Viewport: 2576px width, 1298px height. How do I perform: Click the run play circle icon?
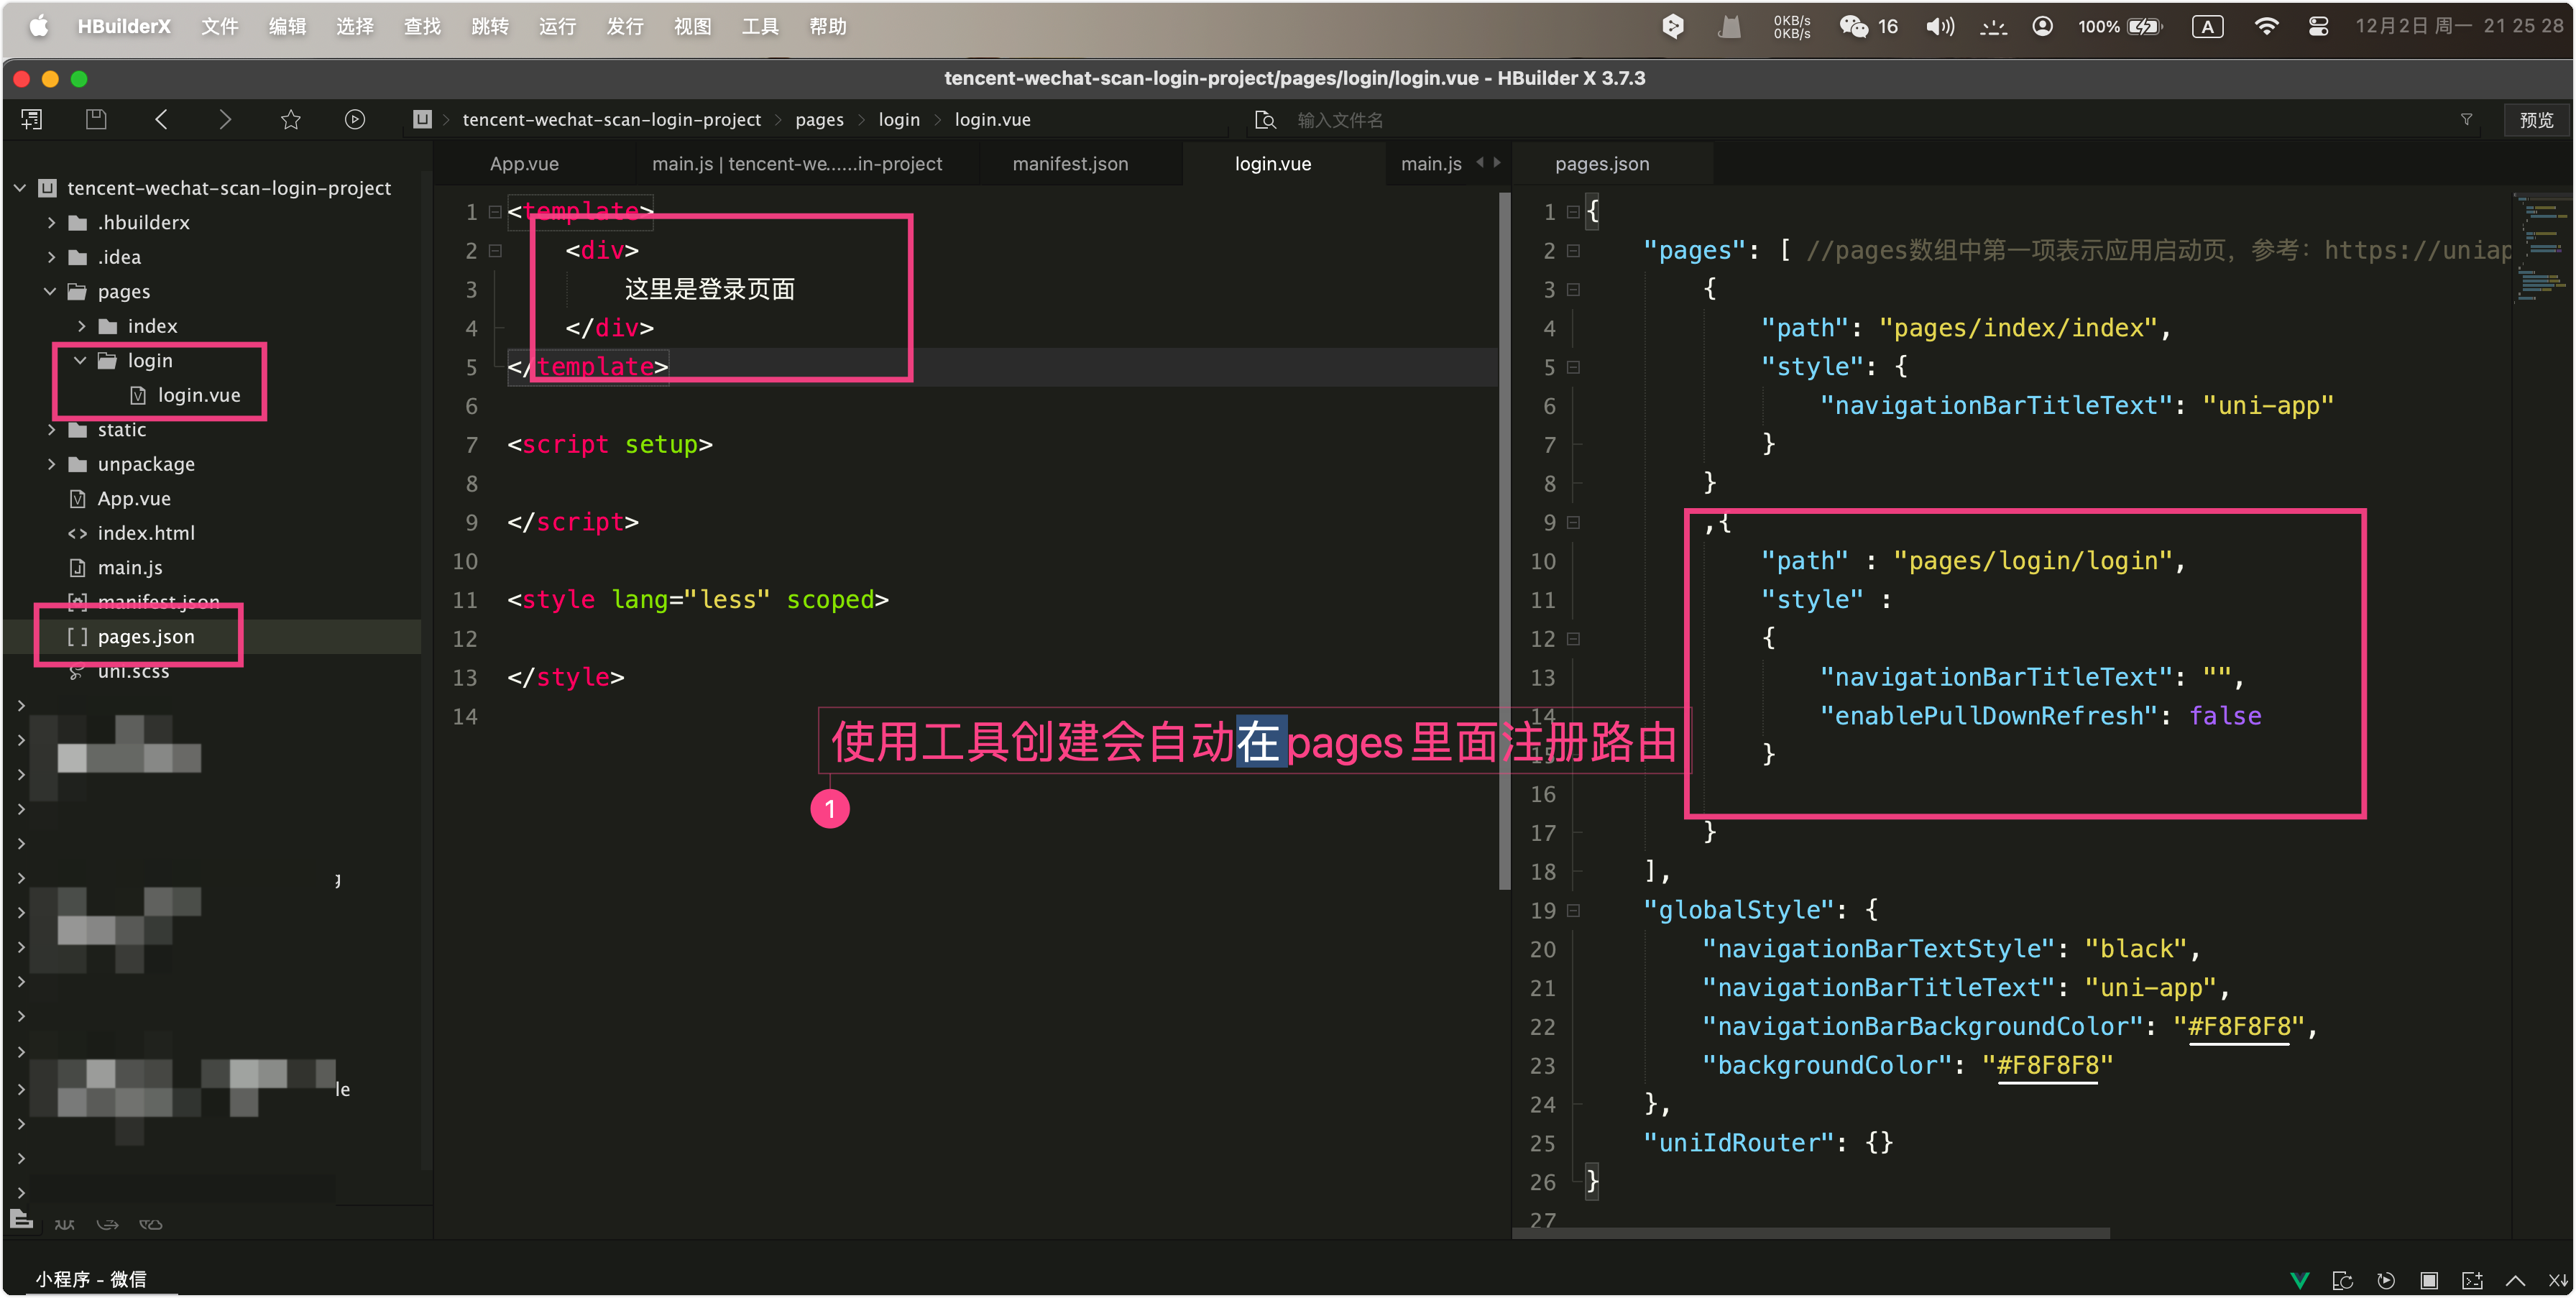click(355, 120)
